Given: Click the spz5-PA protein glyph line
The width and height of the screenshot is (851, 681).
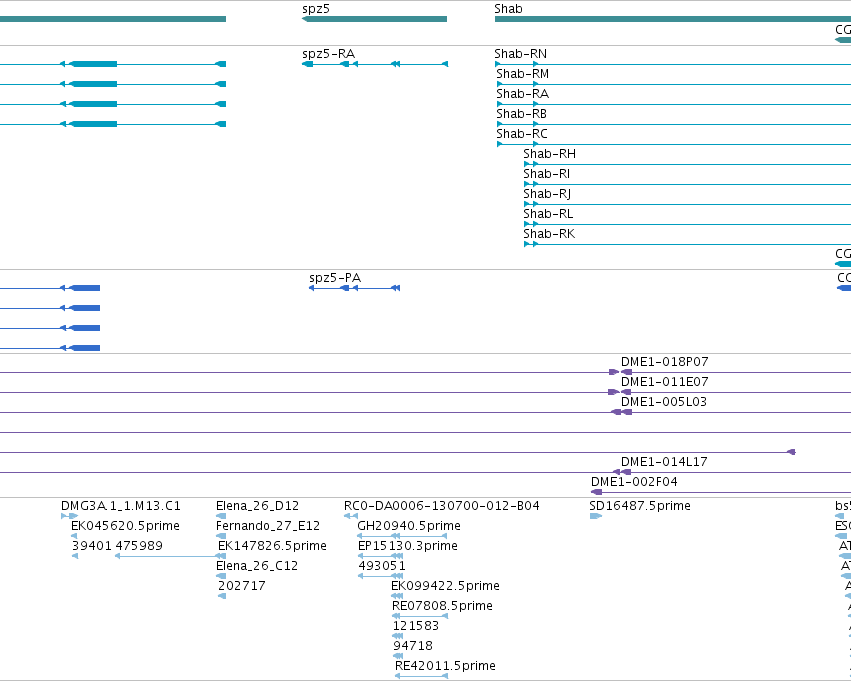Looking at the screenshot, I should (x=355, y=288).
